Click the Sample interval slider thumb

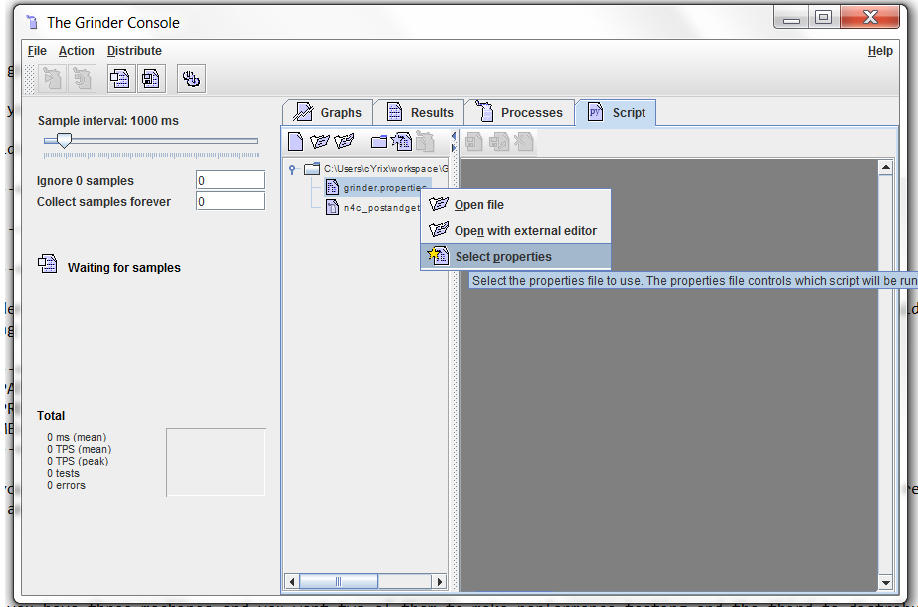[64, 141]
